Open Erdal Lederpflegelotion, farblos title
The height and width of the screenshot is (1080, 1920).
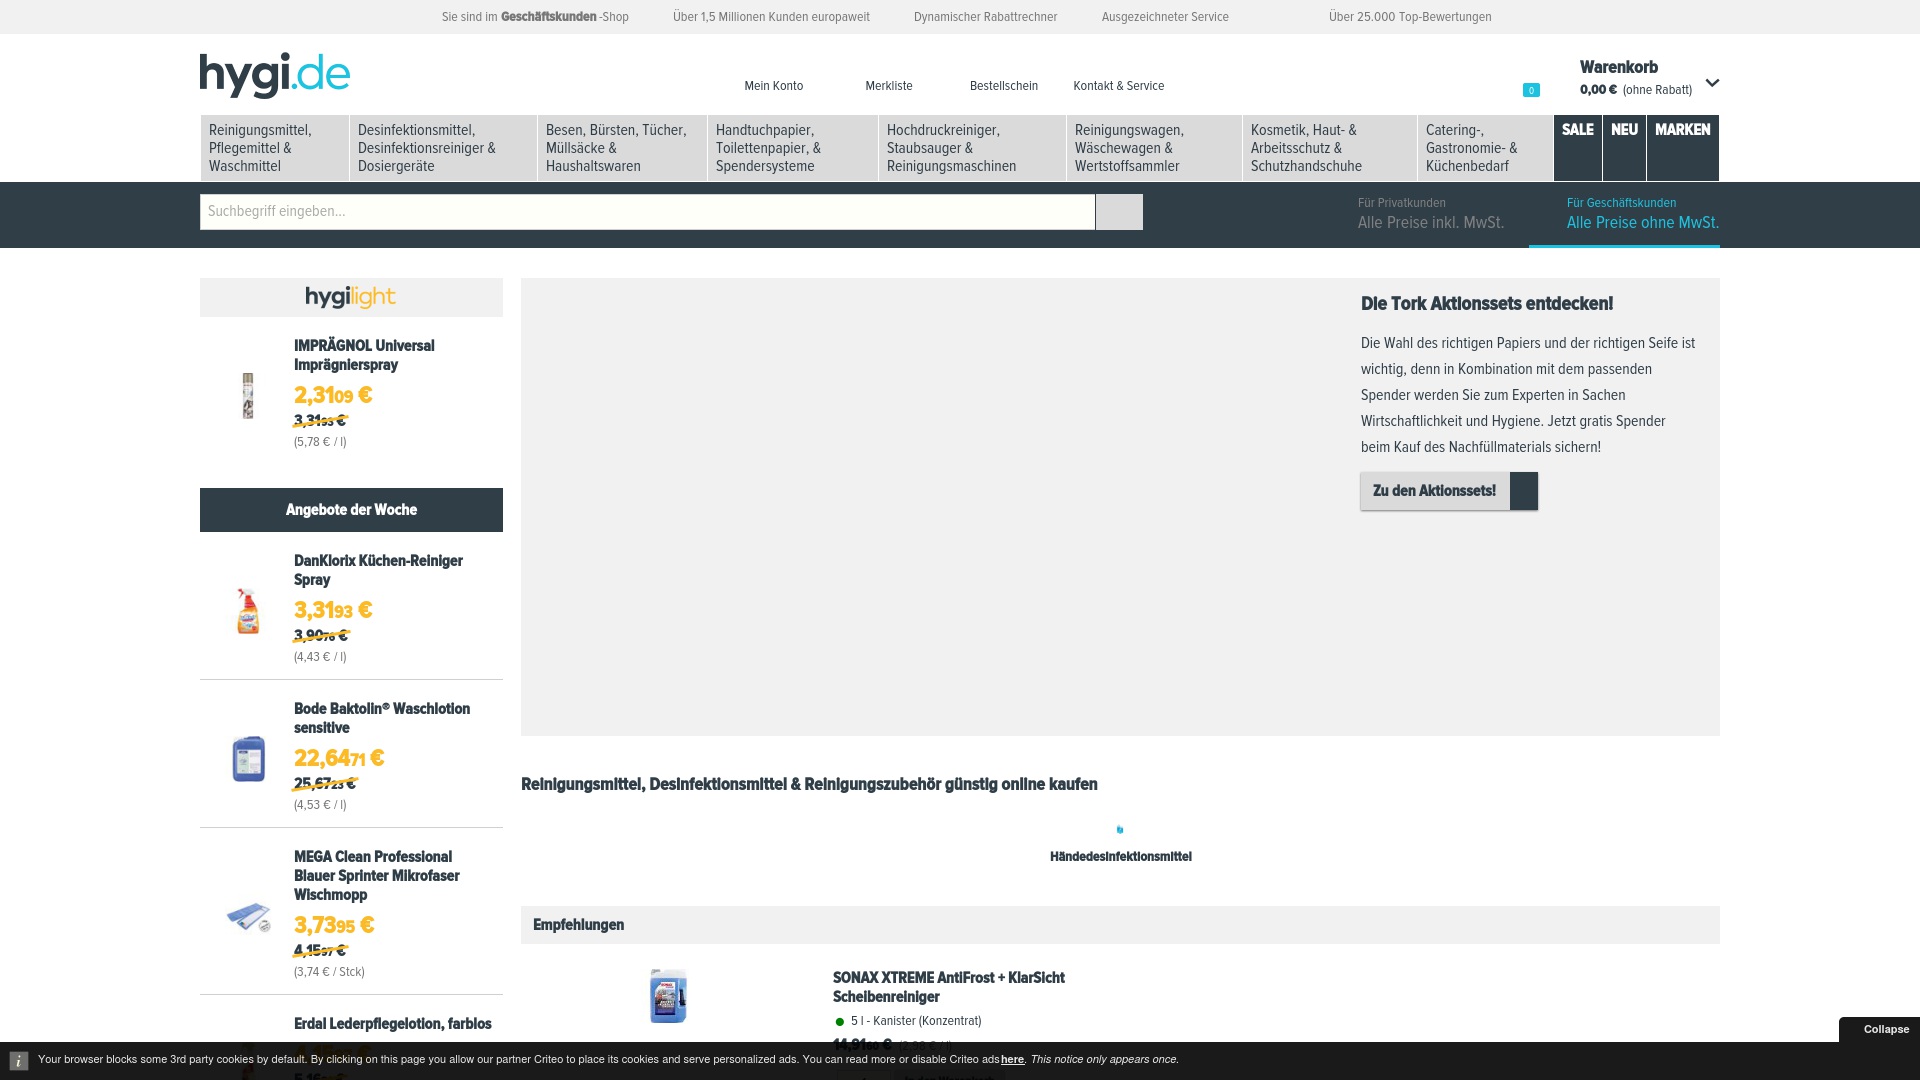pyautogui.click(x=393, y=1024)
